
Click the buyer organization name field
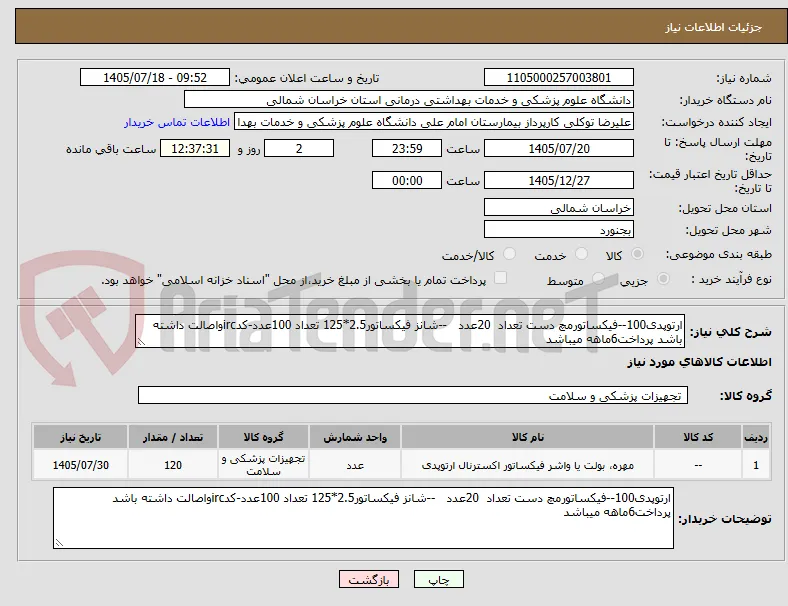pos(409,99)
